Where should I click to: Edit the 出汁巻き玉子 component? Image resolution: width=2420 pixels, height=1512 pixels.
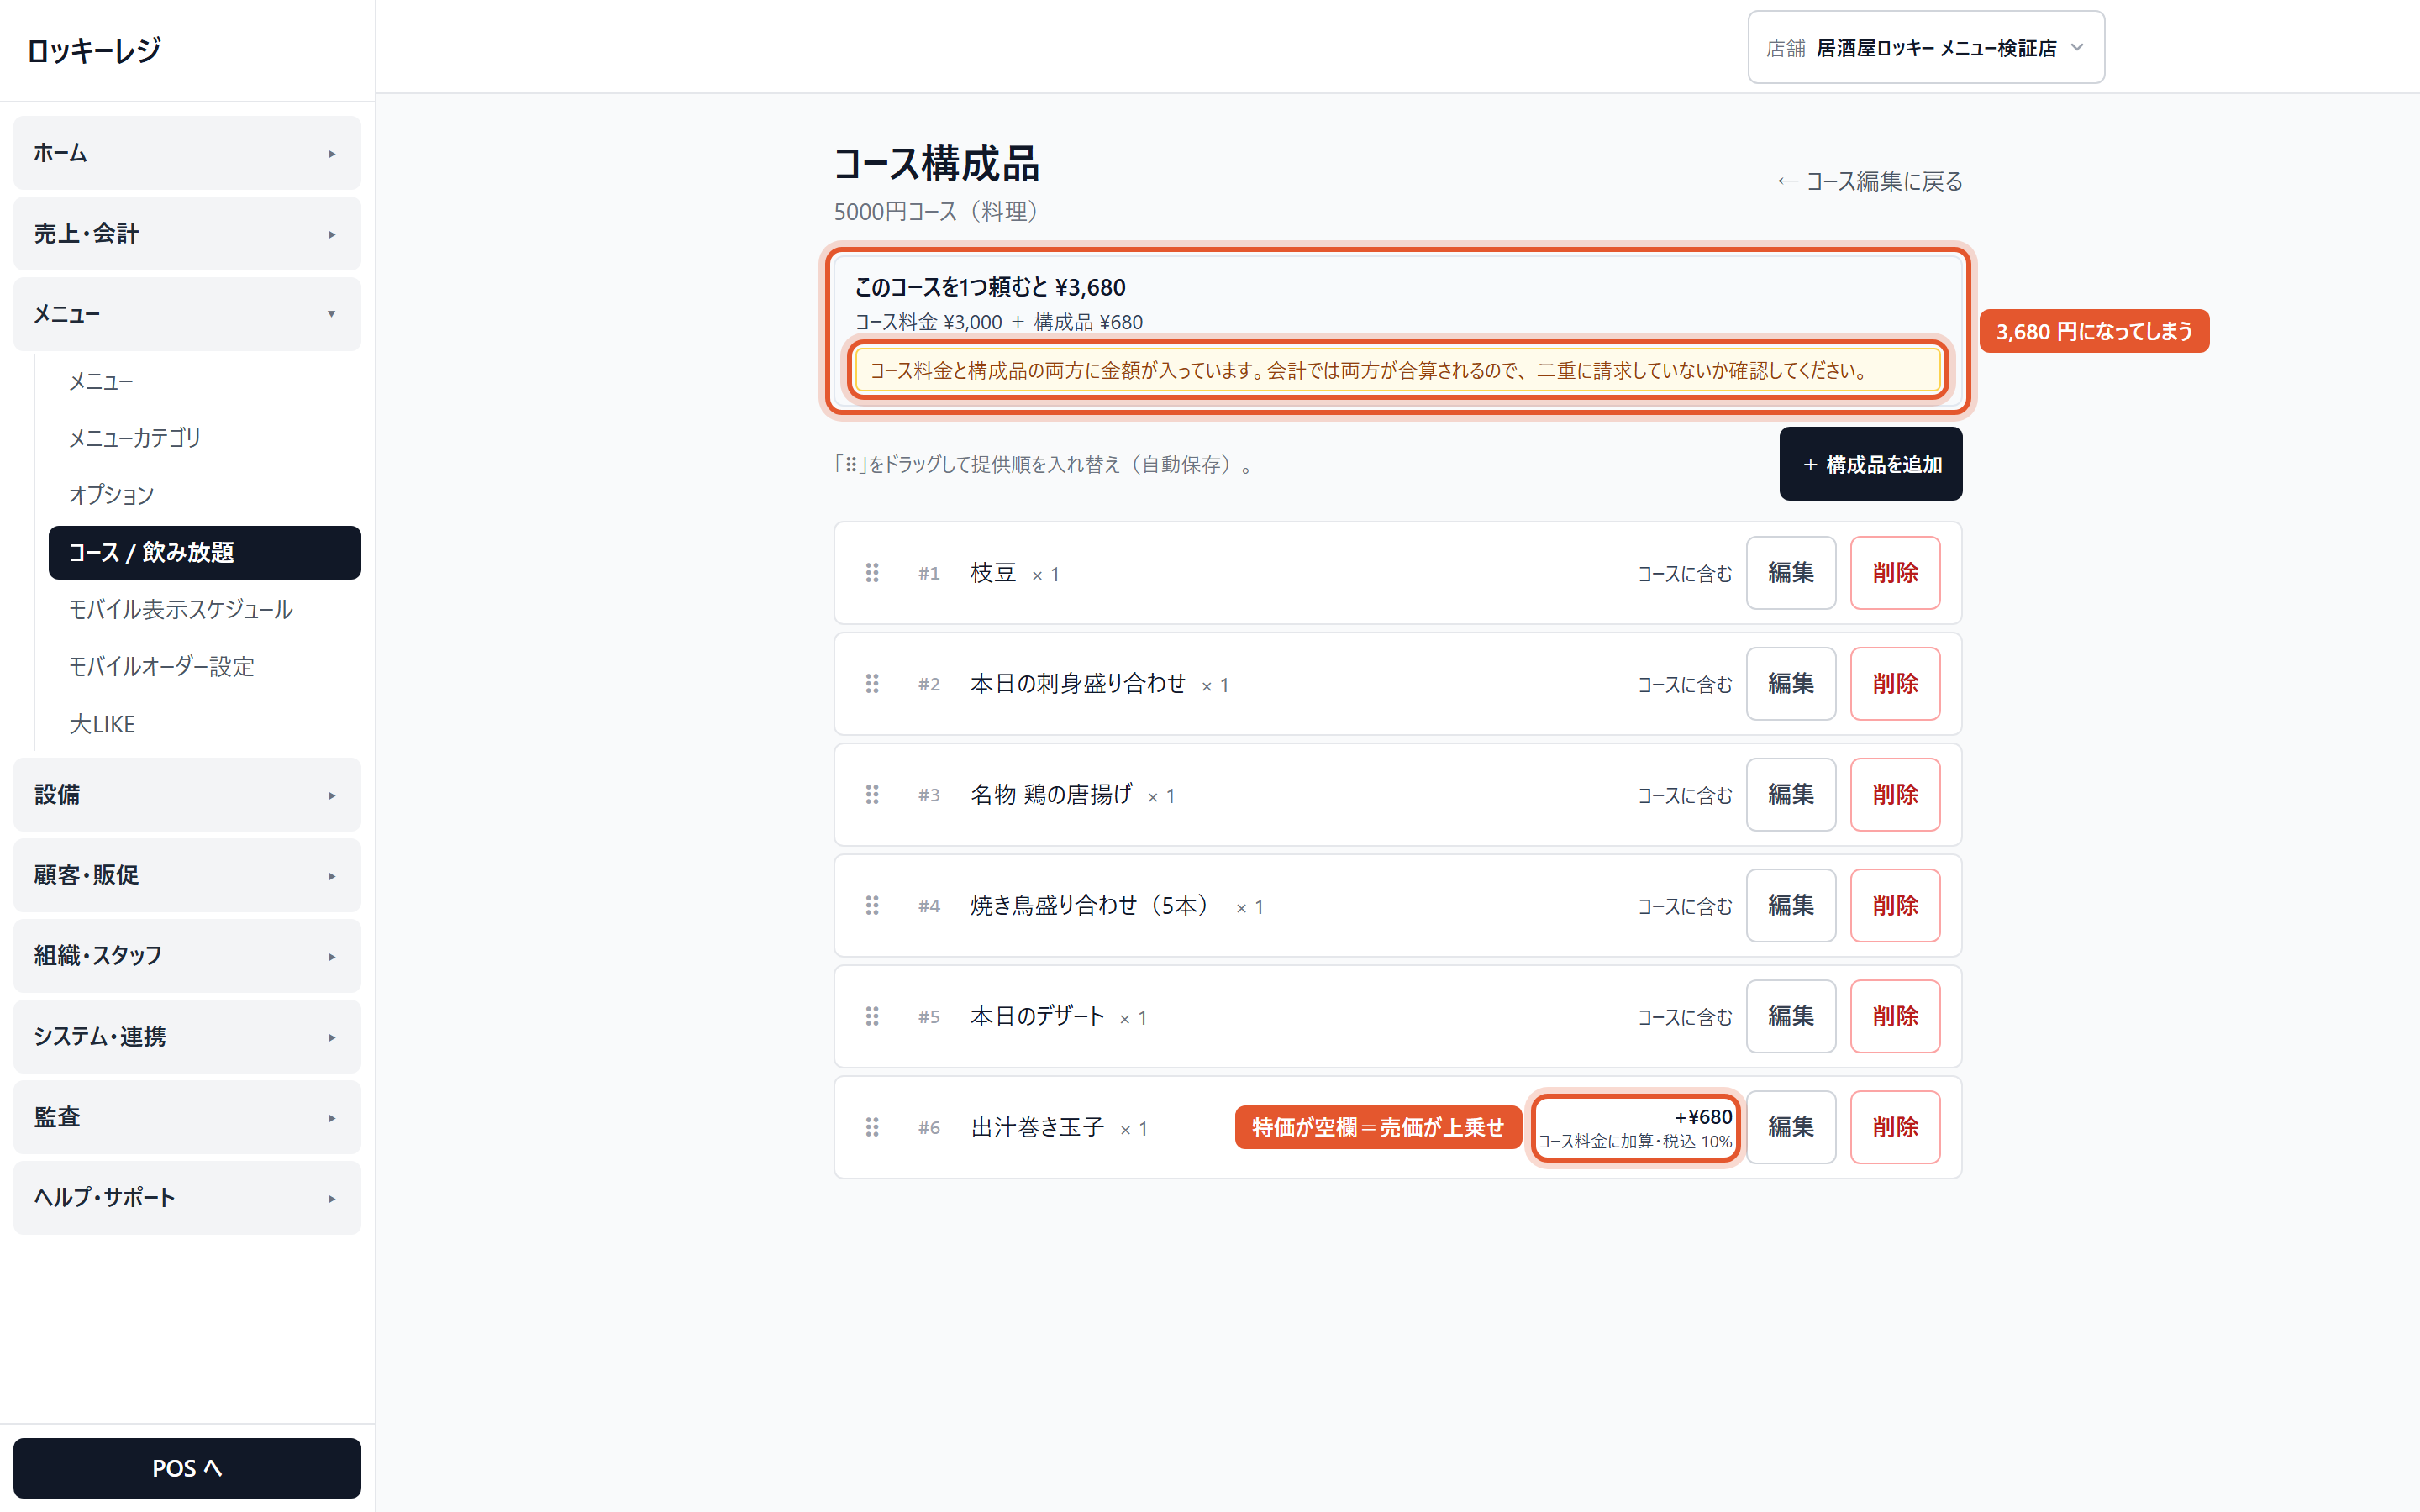click(1790, 1127)
